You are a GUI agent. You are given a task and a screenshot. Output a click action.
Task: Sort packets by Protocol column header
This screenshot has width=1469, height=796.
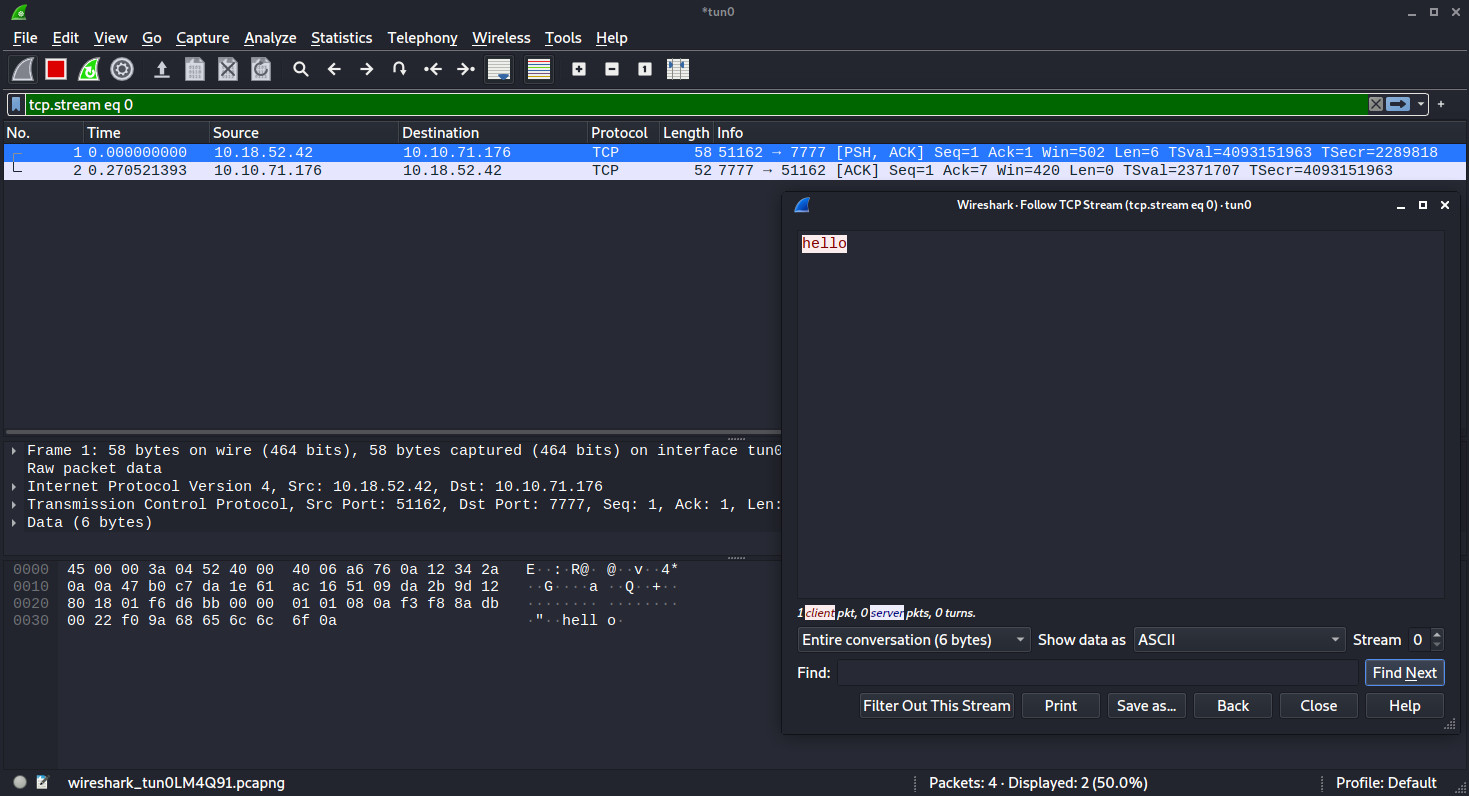(623, 133)
